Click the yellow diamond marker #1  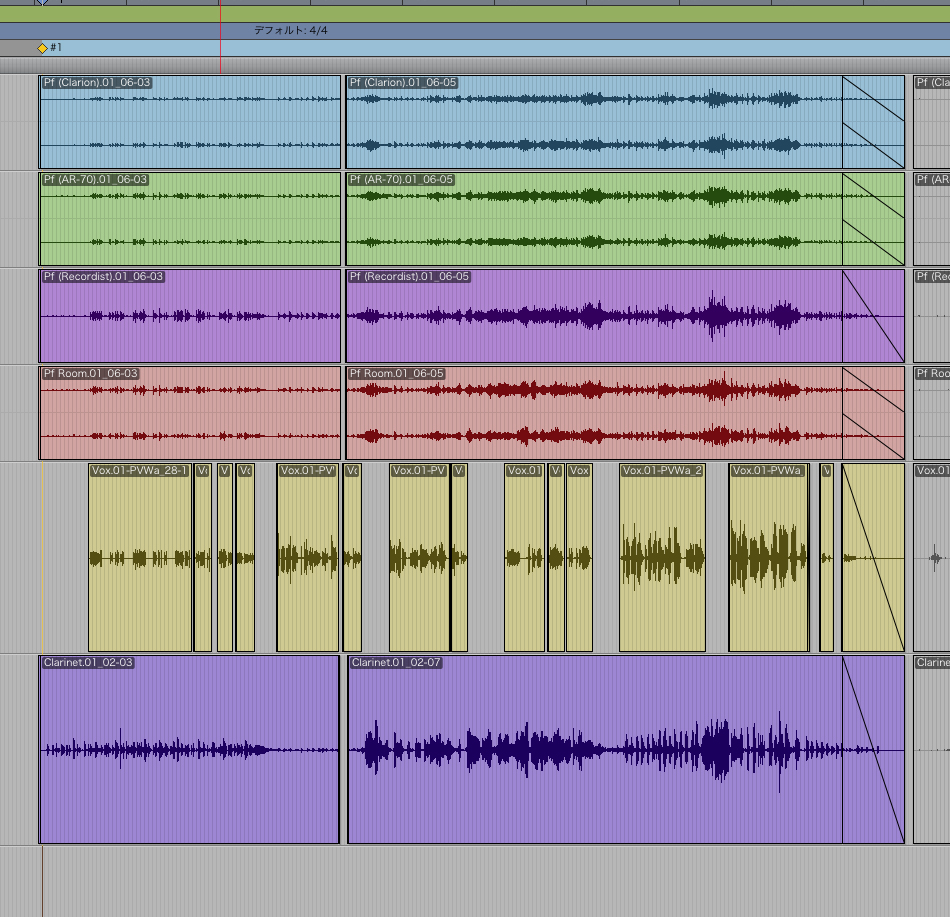point(42,48)
